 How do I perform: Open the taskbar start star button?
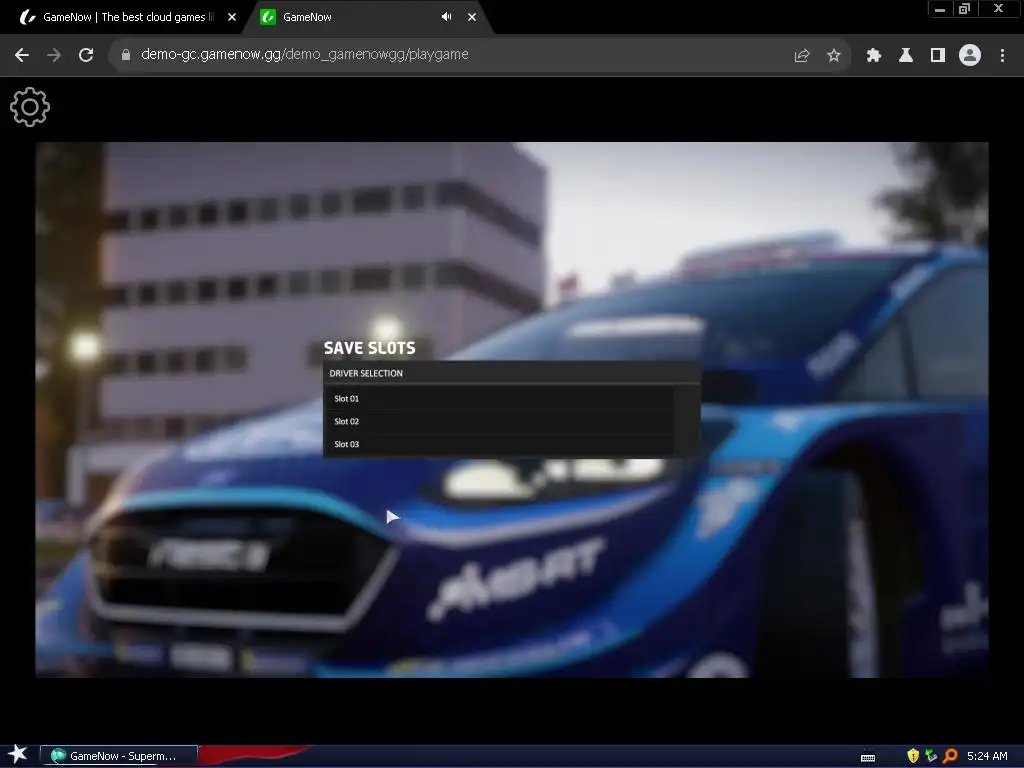pos(18,754)
